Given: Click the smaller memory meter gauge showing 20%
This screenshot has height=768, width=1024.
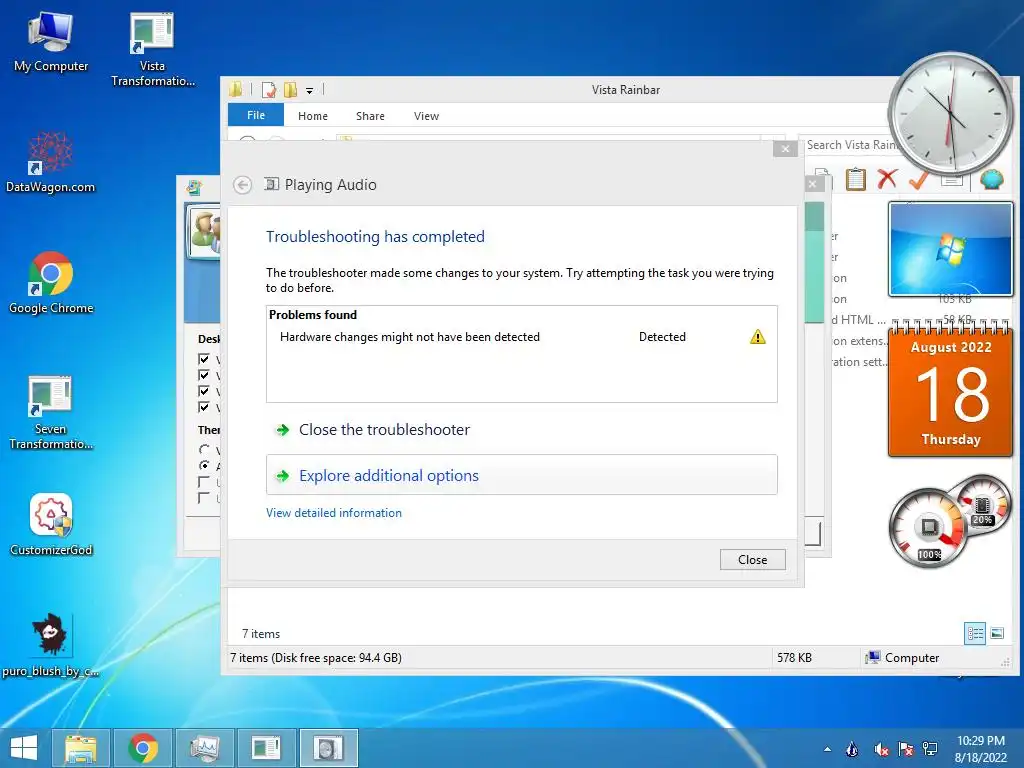Looking at the screenshot, I should (984, 504).
